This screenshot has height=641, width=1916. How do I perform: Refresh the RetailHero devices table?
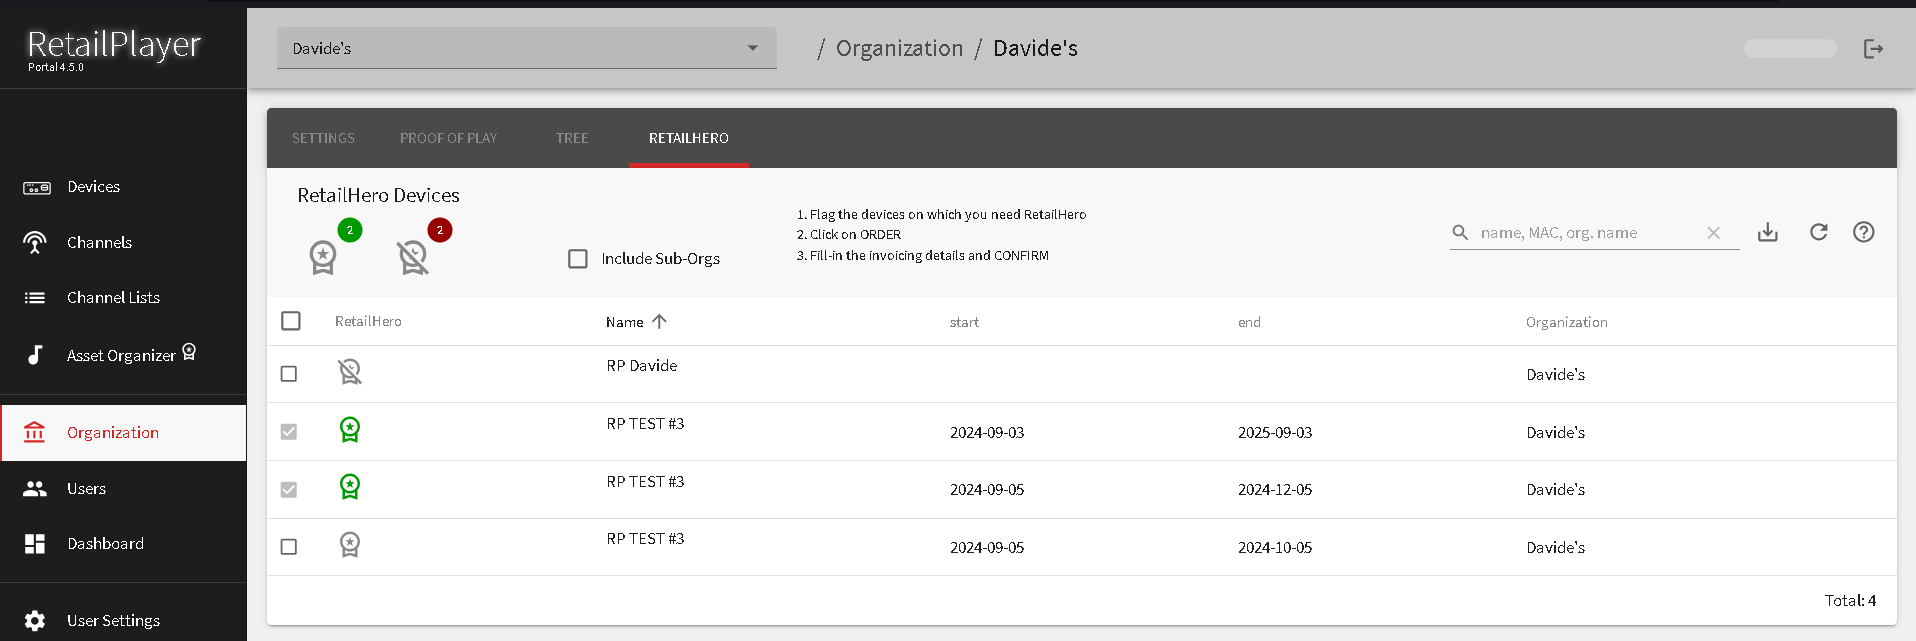click(x=1818, y=232)
